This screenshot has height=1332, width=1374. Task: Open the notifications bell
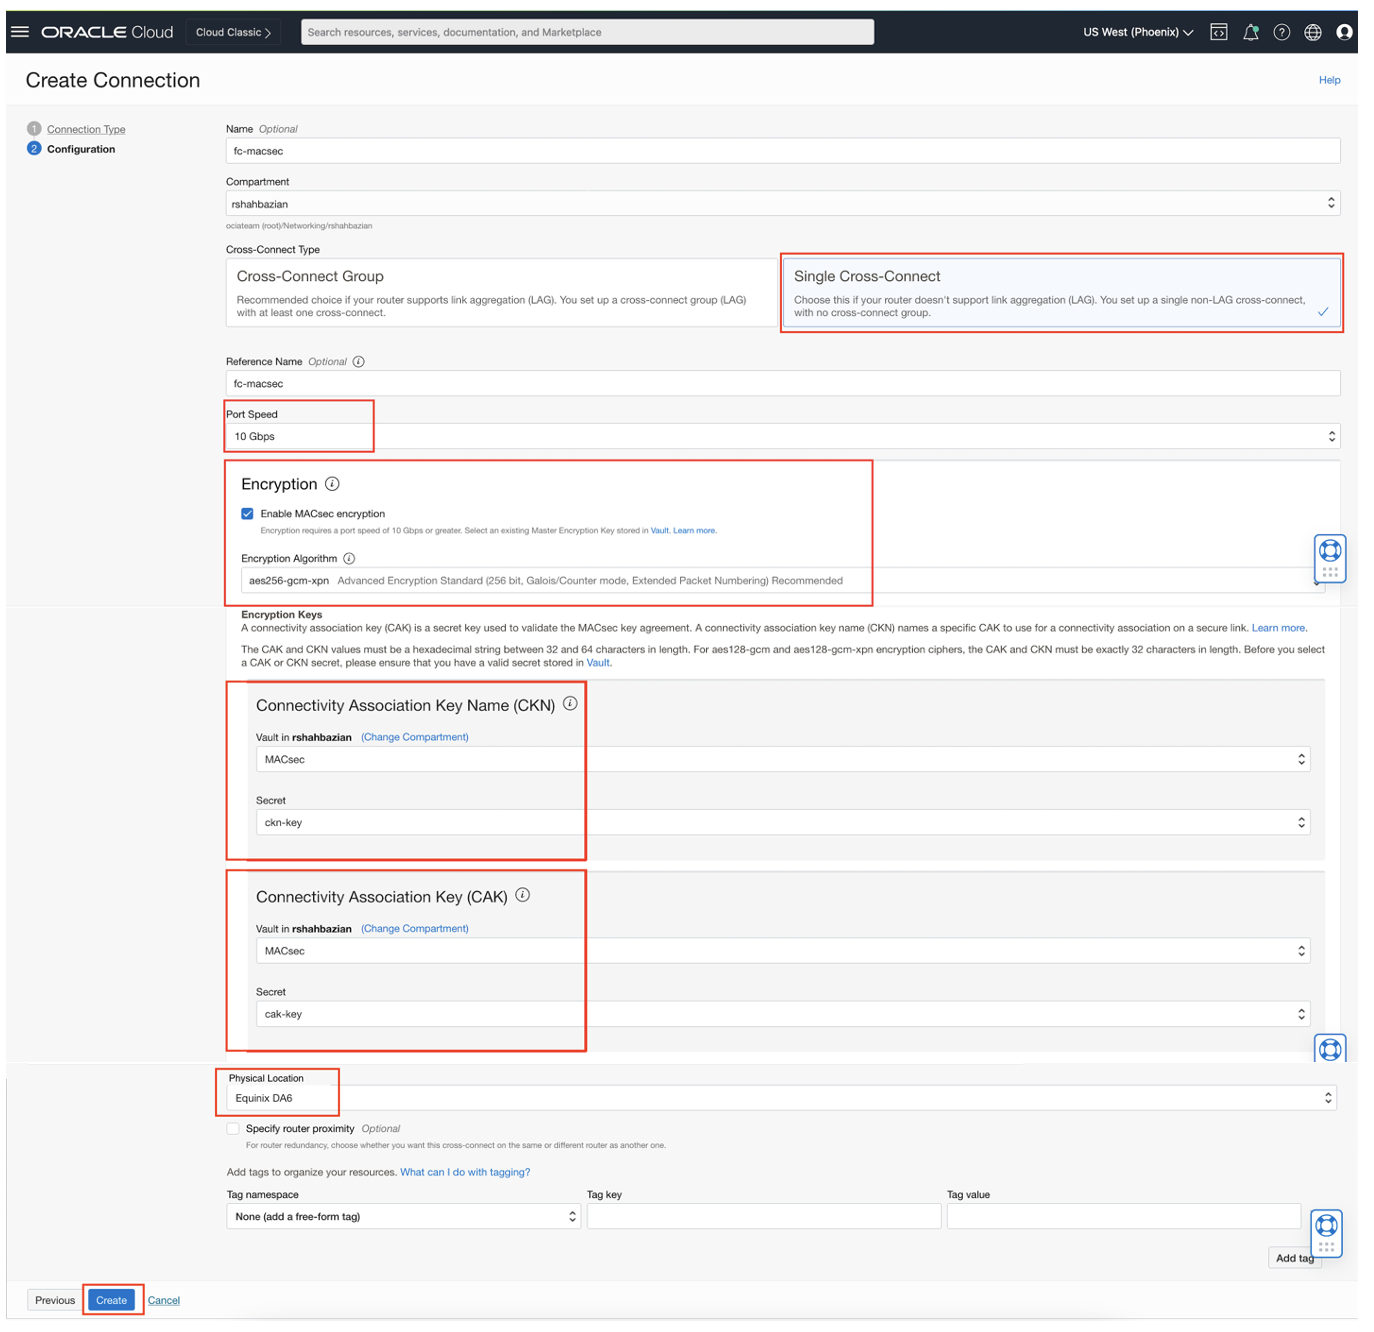(x=1250, y=32)
